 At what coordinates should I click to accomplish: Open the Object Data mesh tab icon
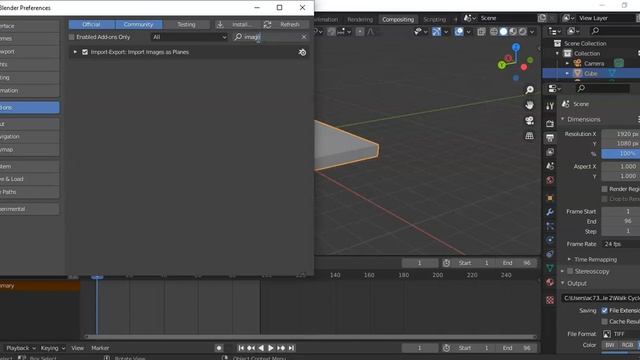[x=550, y=268]
